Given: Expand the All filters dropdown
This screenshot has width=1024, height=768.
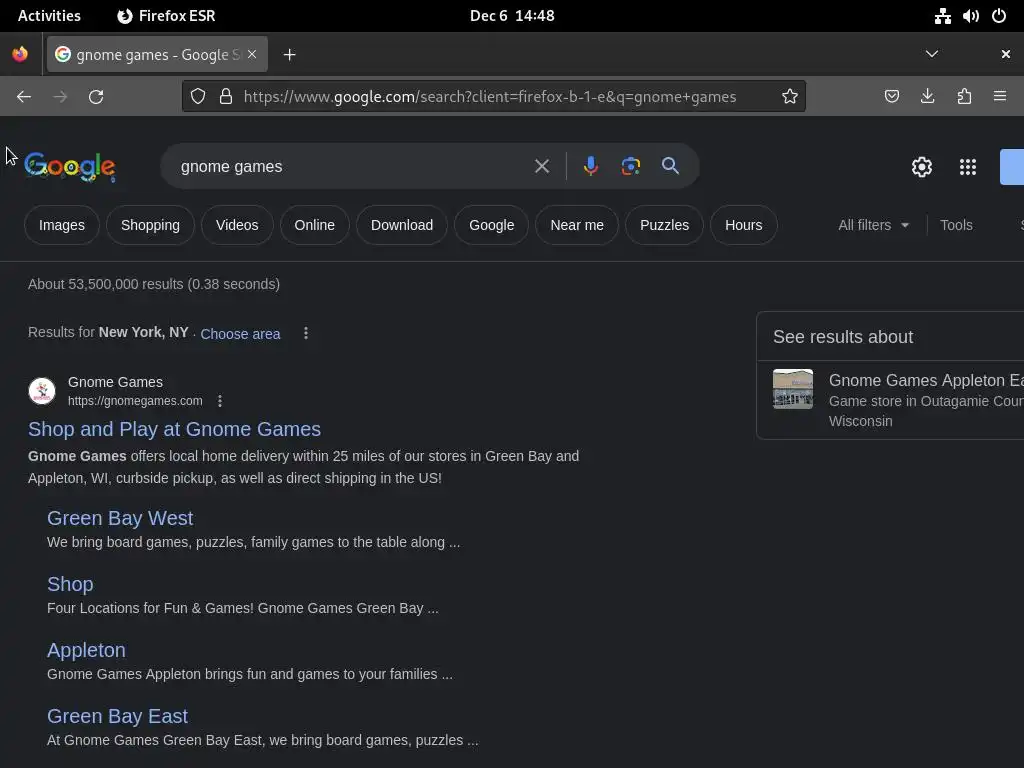Looking at the screenshot, I should click(x=873, y=225).
